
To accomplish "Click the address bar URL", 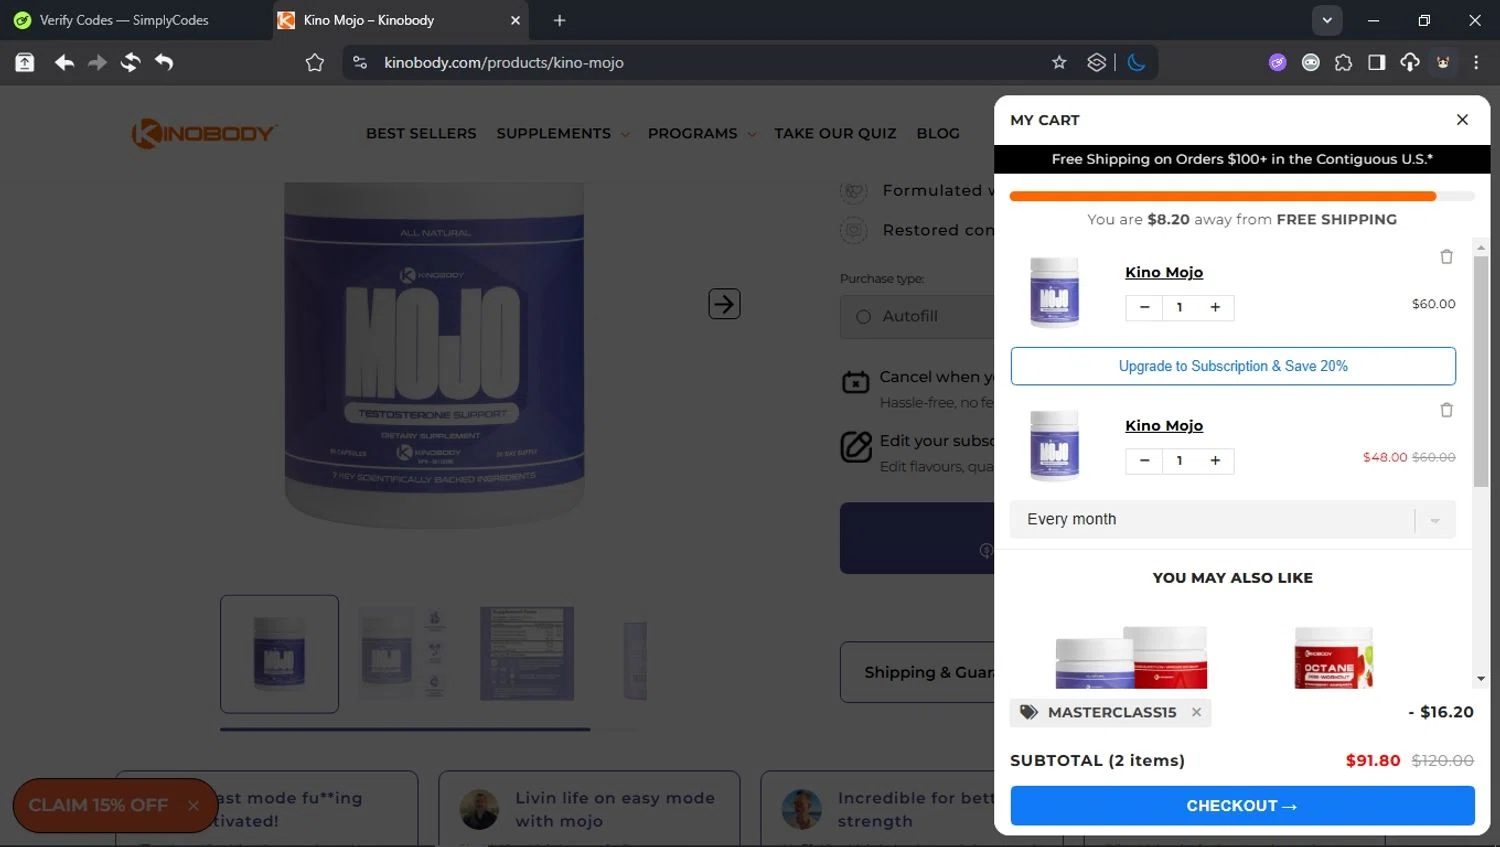I will coord(504,62).
